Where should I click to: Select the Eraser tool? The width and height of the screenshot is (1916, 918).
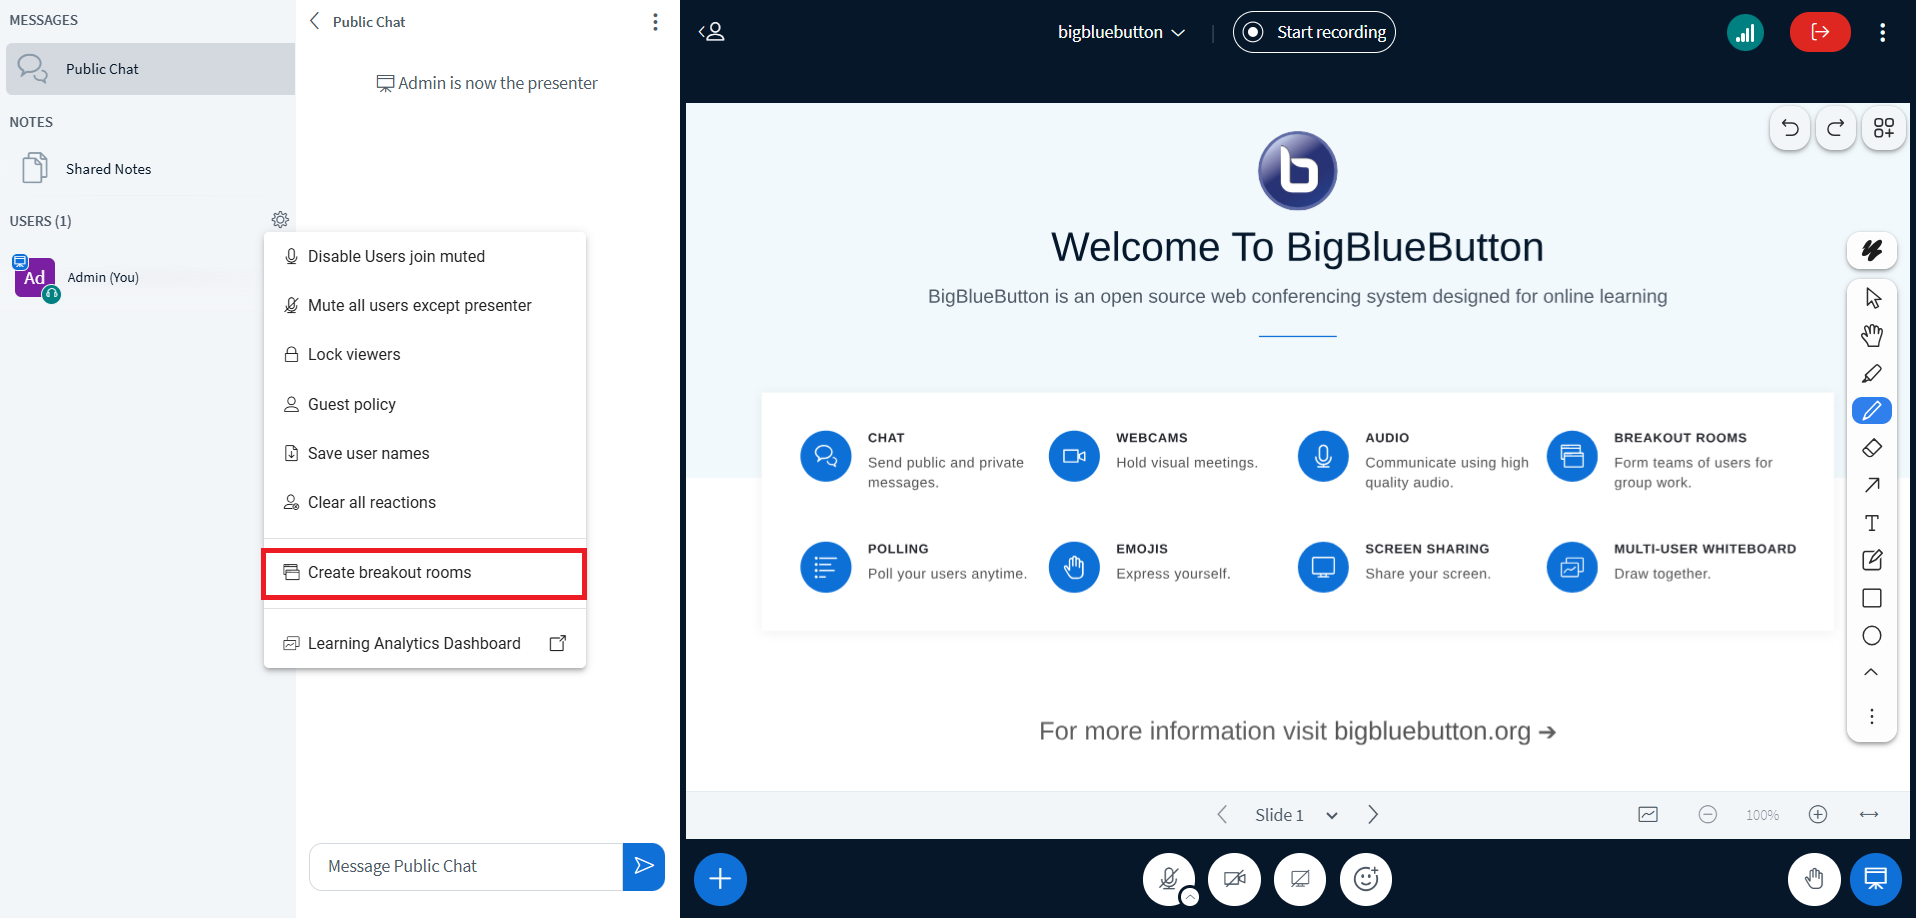pyautogui.click(x=1872, y=448)
